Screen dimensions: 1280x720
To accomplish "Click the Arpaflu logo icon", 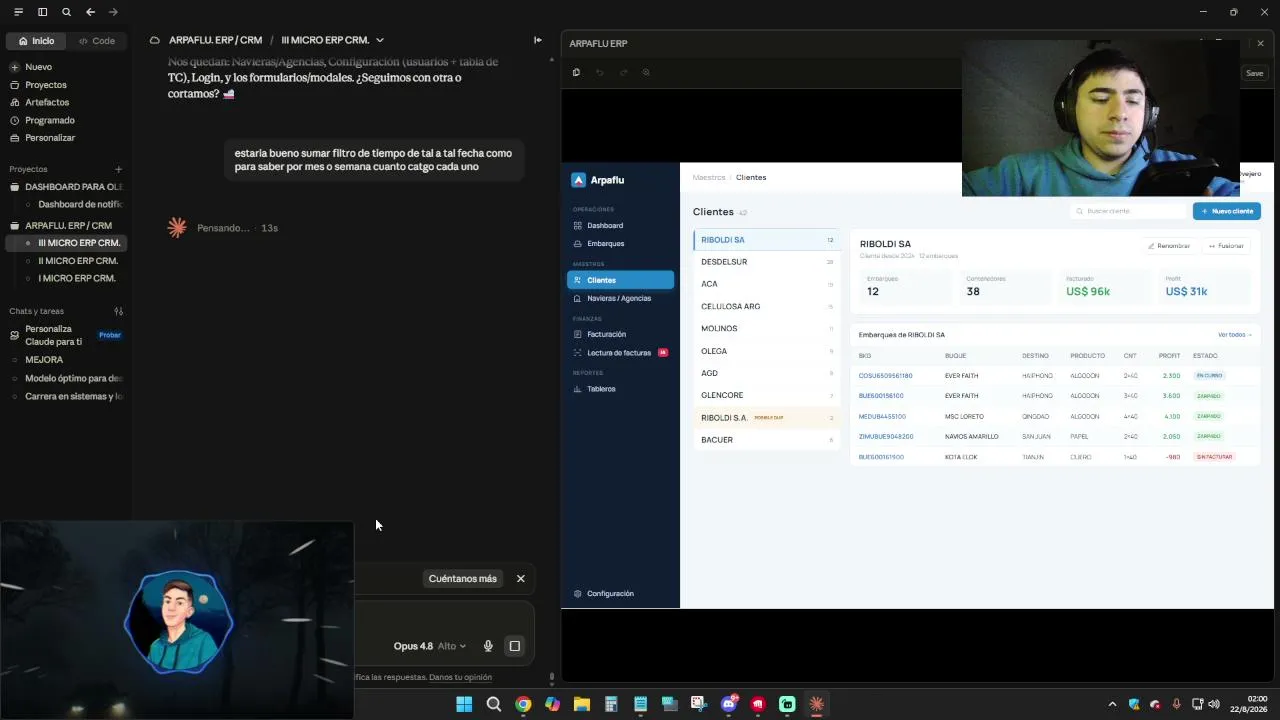I will point(578,180).
